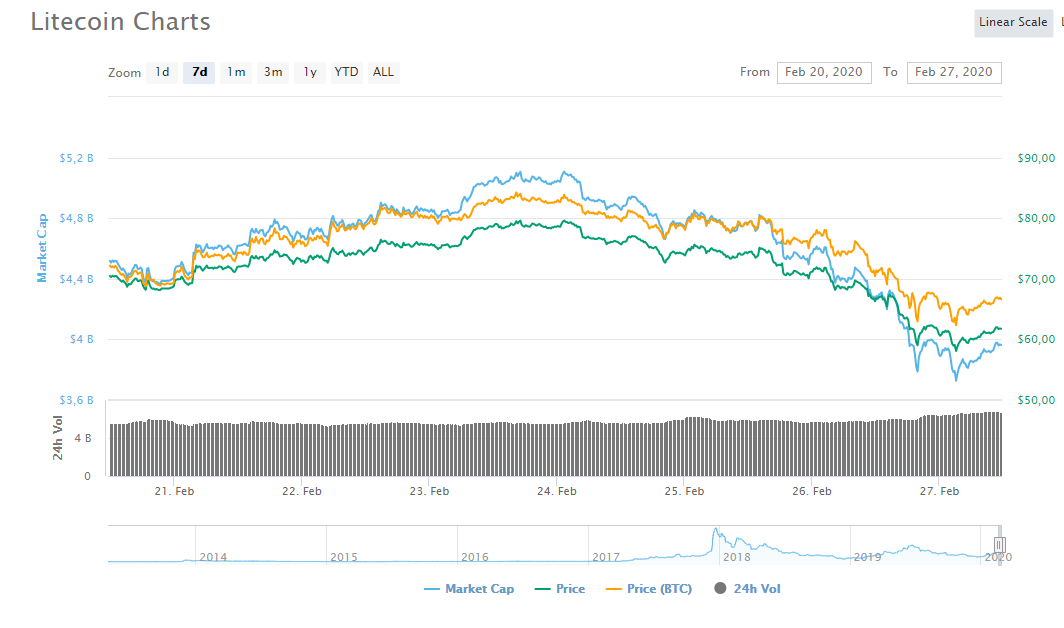Select the YTD zoom option
1064x628 pixels.
pos(346,72)
